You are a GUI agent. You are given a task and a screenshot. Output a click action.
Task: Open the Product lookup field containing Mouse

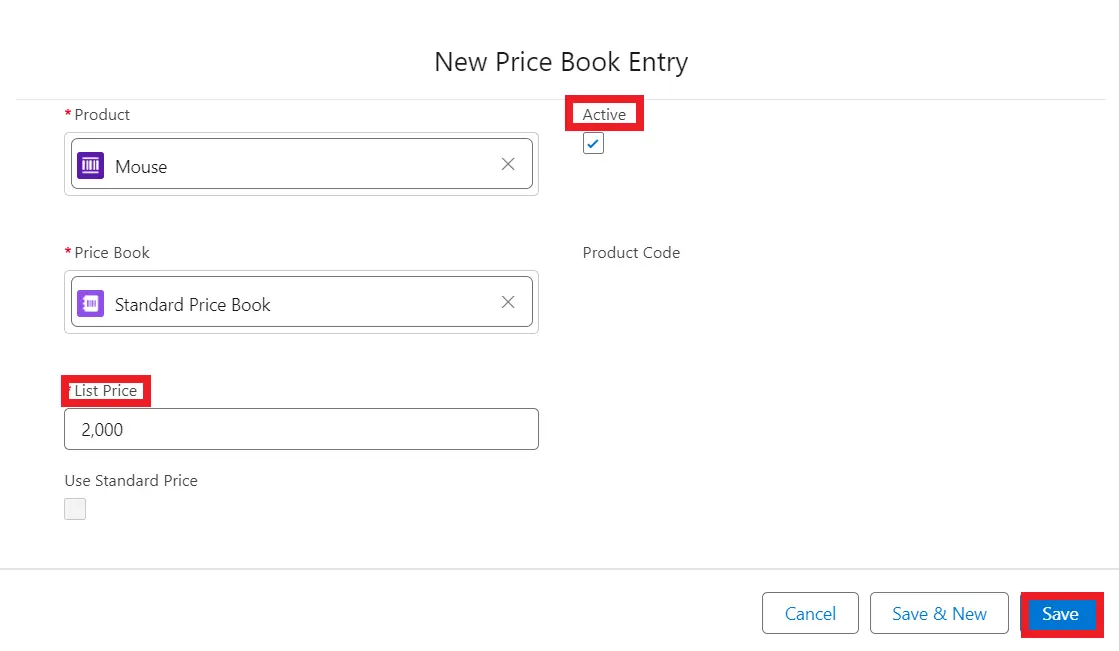[x=300, y=165]
